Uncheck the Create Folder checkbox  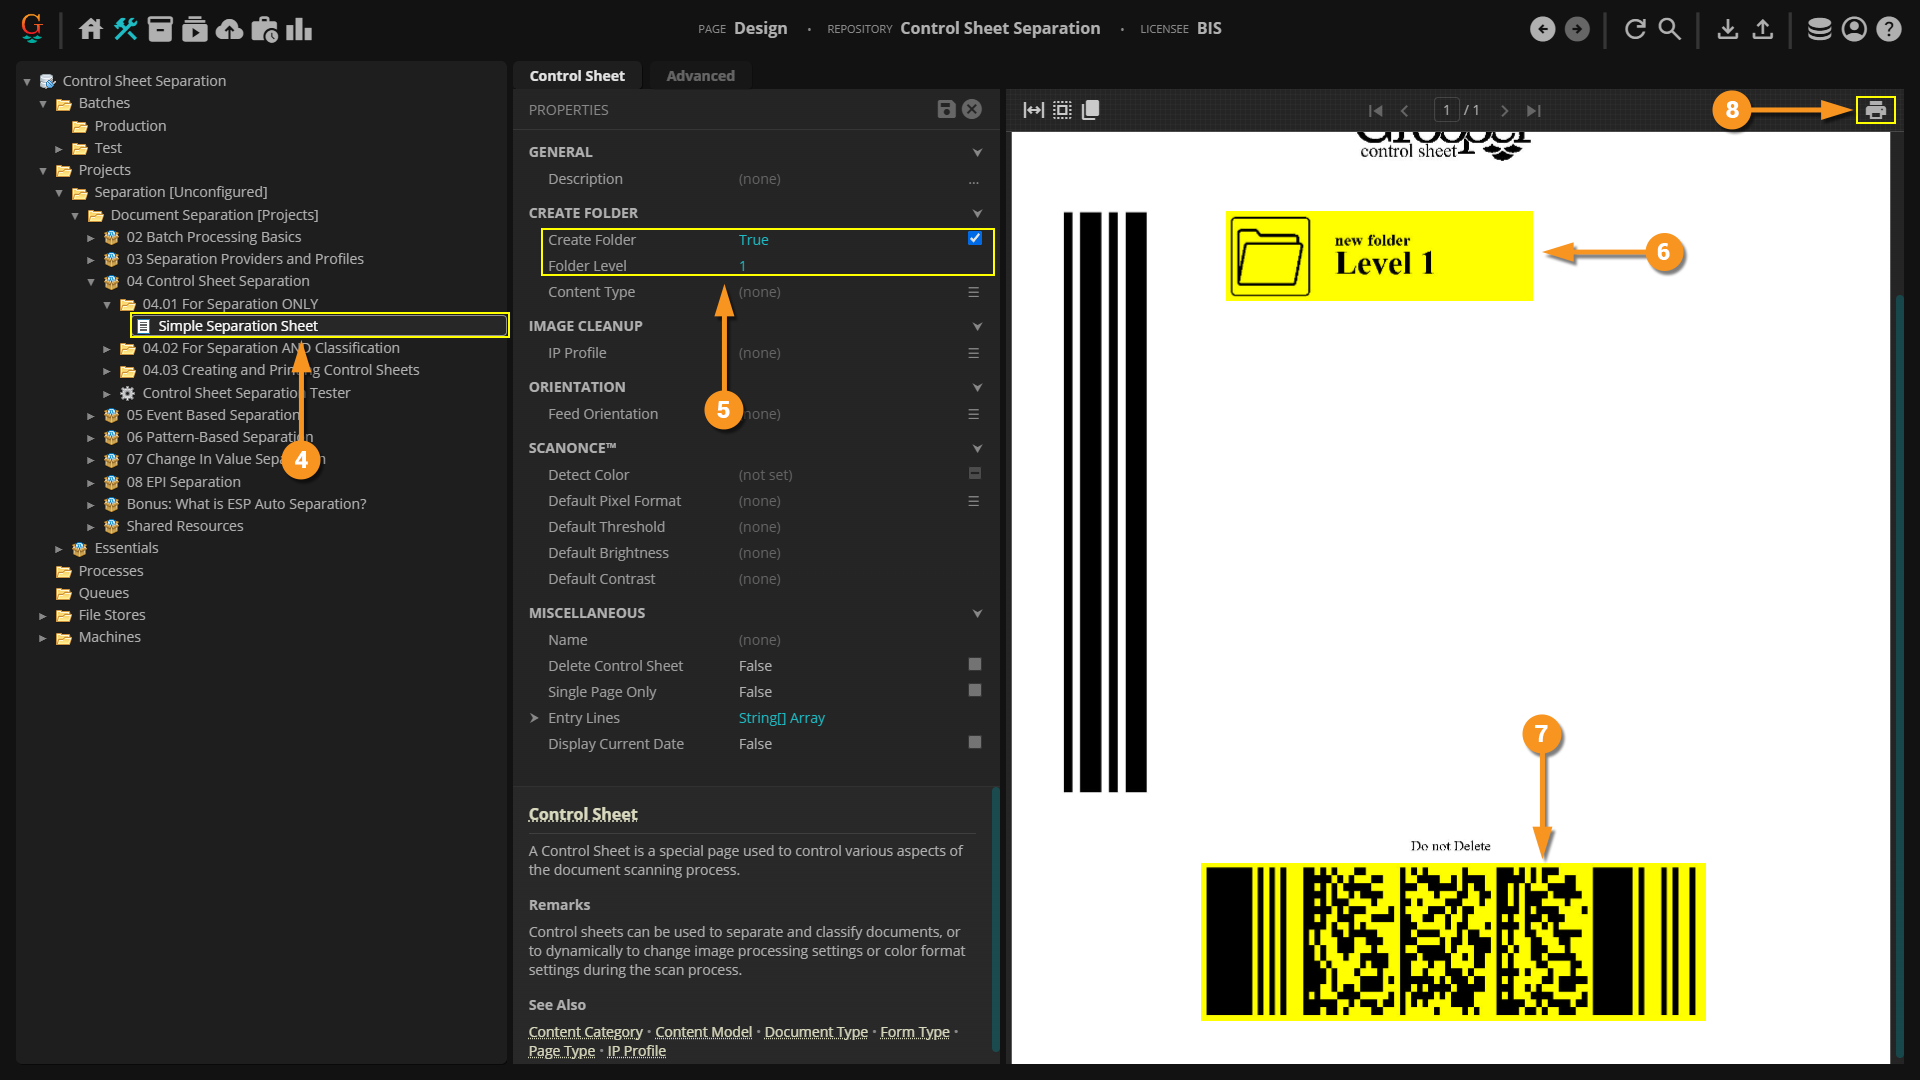pos(975,239)
